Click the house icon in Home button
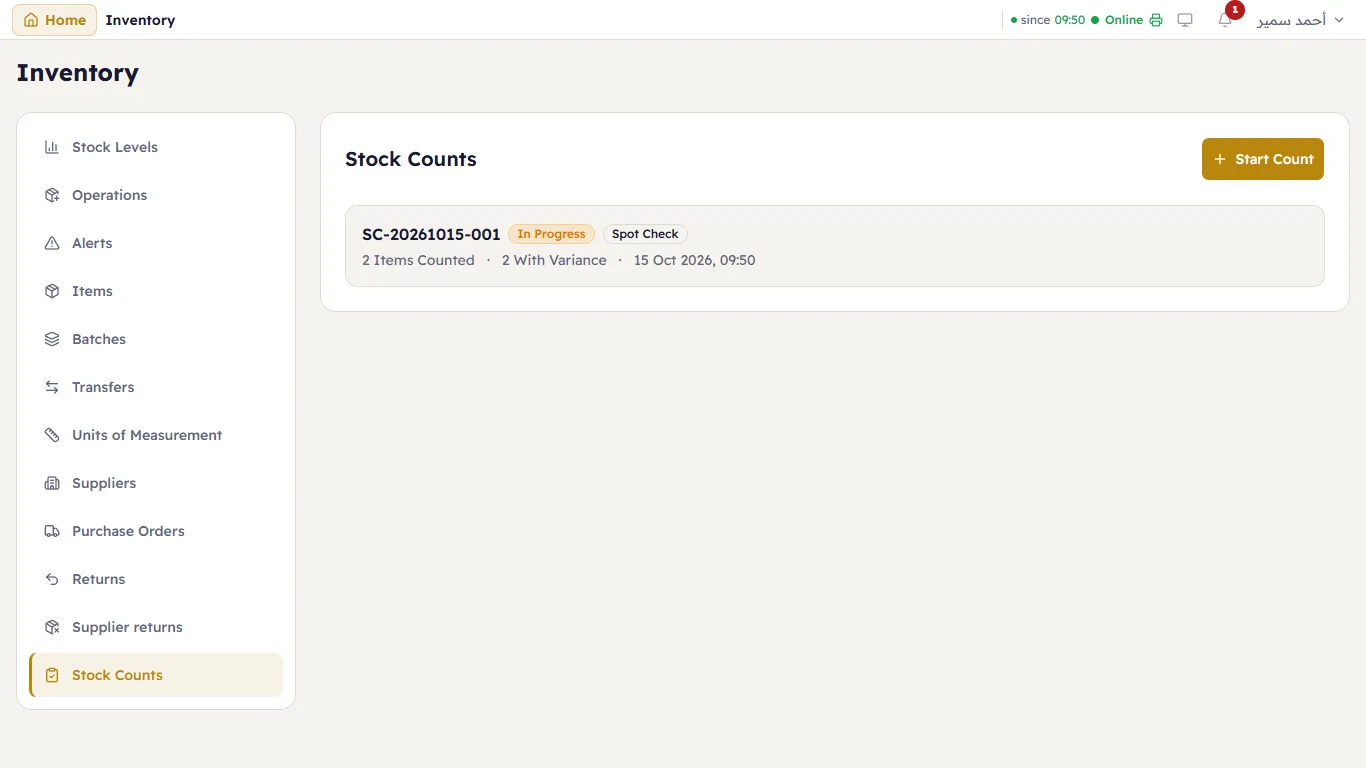Image resolution: width=1366 pixels, height=768 pixels. tap(31, 20)
